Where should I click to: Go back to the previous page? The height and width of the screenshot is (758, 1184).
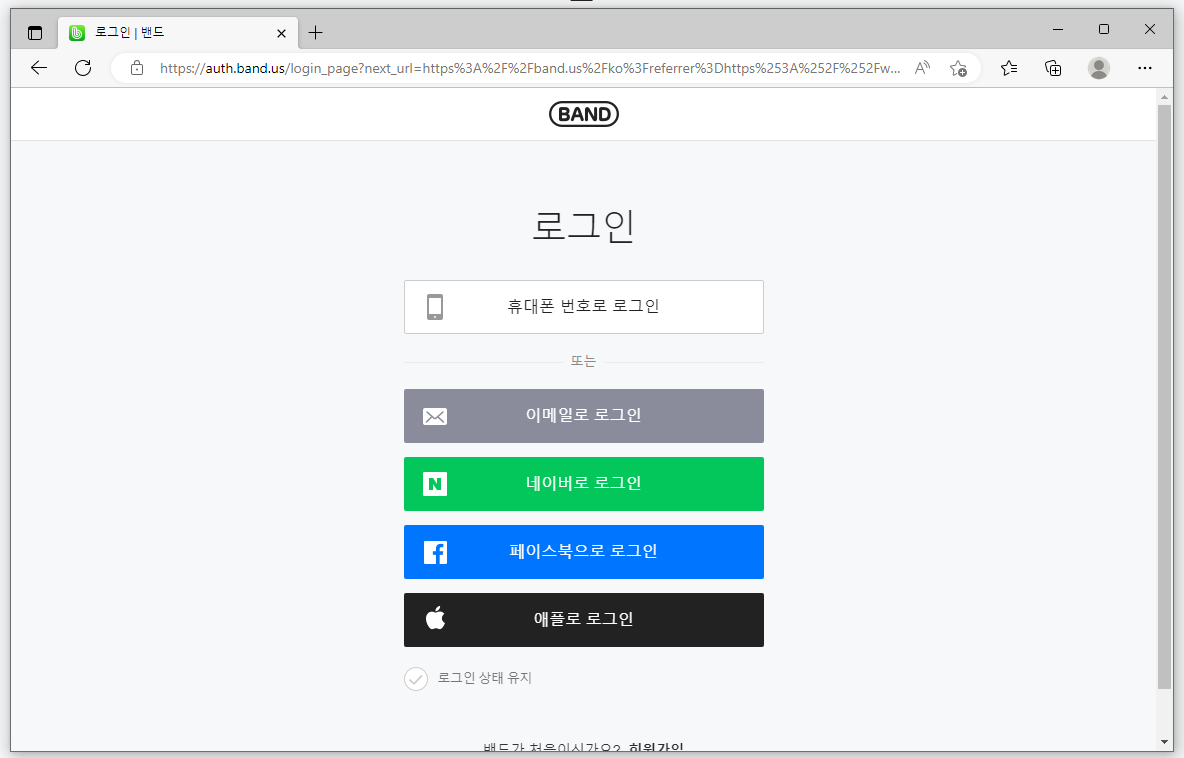pyautogui.click(x=39, y=68)
